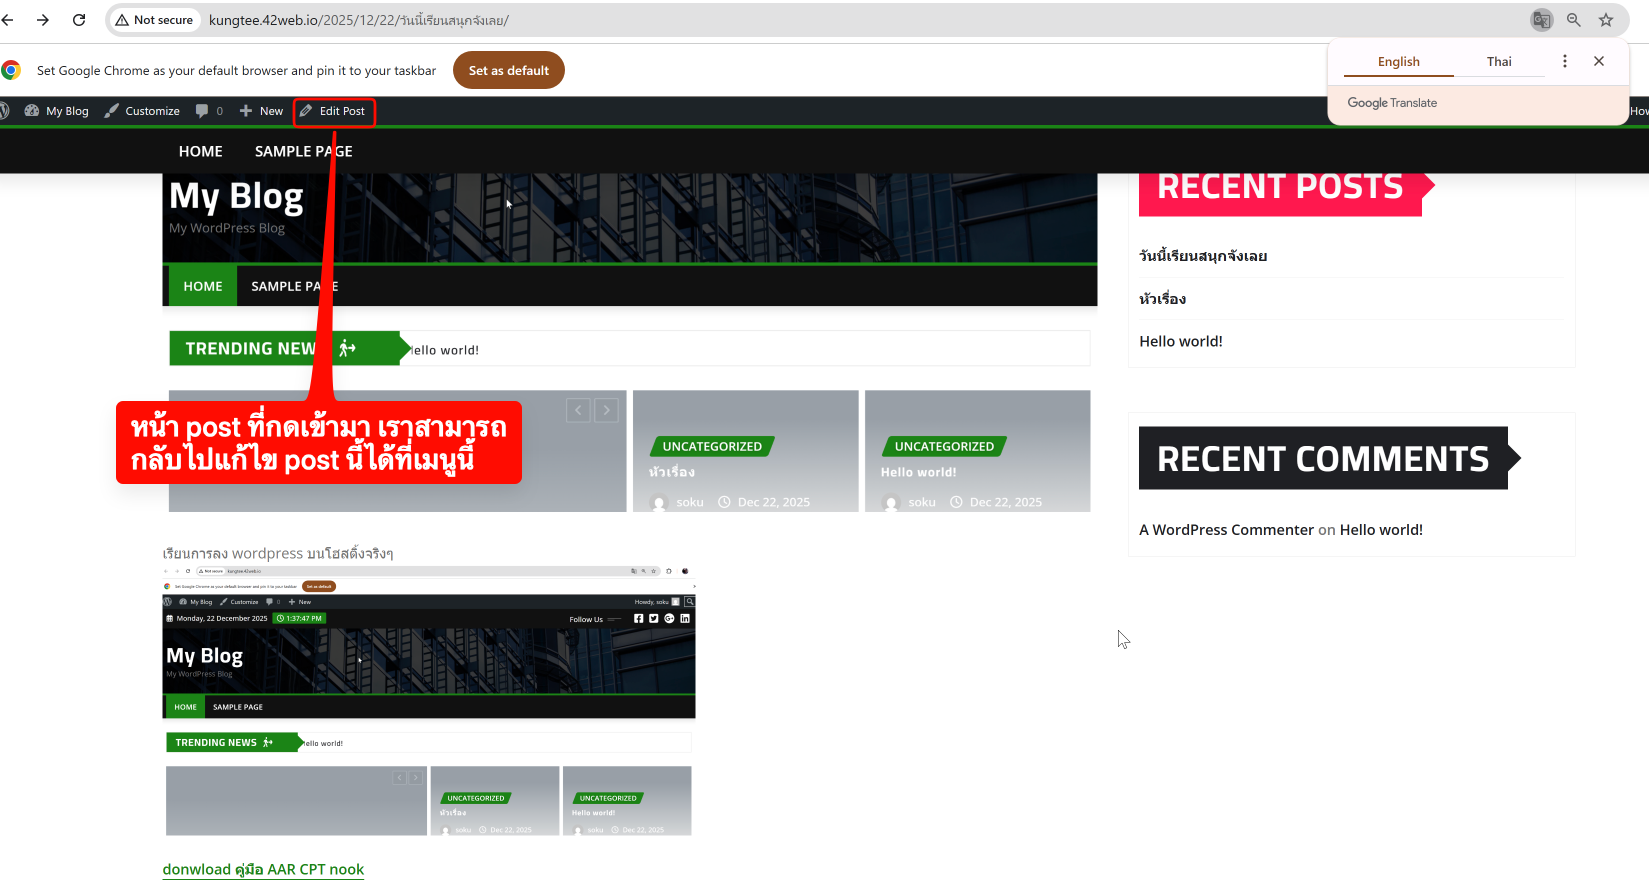Click the zoom magnifier icon in address bar
1649x892 pixels.
tap(1573, 20)
